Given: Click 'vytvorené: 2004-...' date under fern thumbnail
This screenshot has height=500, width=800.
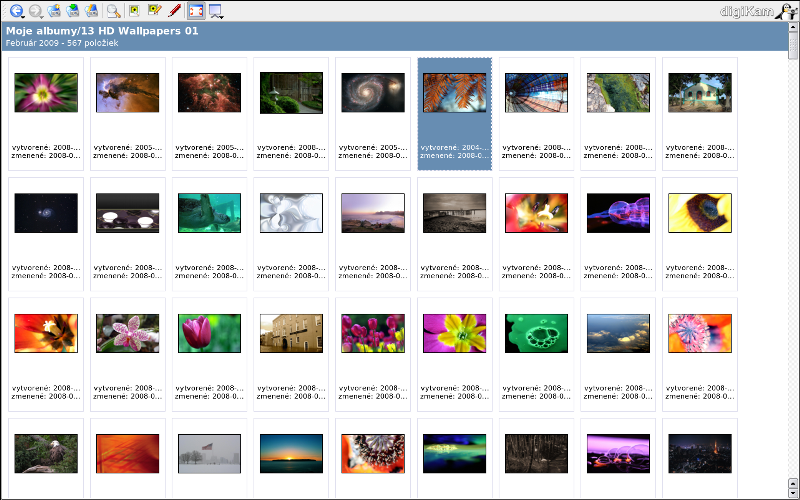Looking at the screenshot, I should coord(455,147).
